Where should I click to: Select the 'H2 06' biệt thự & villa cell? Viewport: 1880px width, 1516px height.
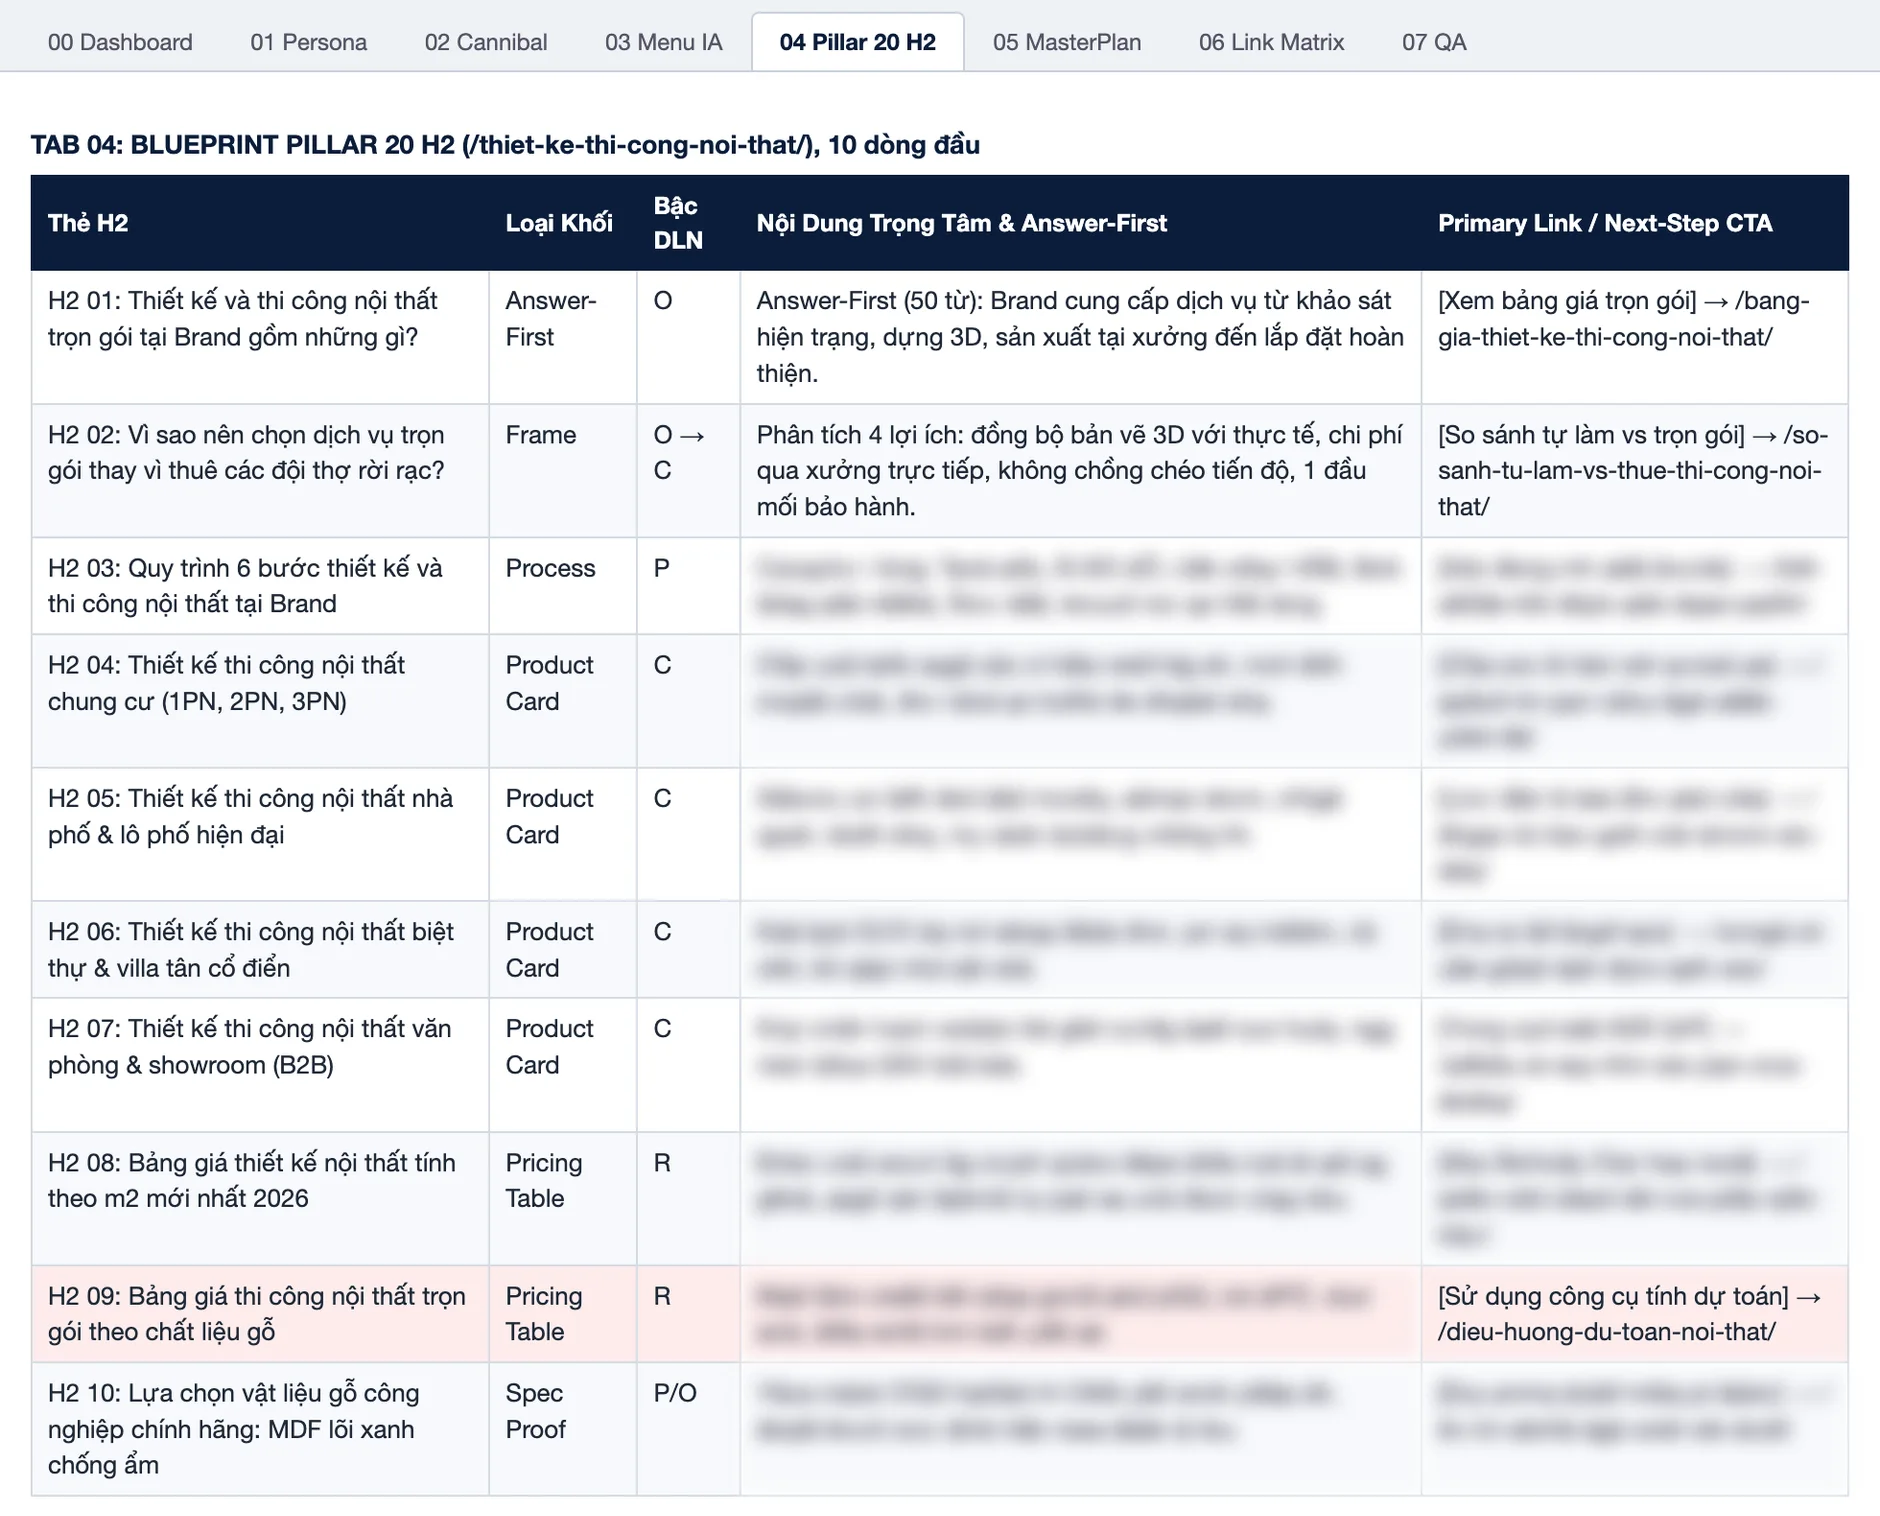(260, 949)
